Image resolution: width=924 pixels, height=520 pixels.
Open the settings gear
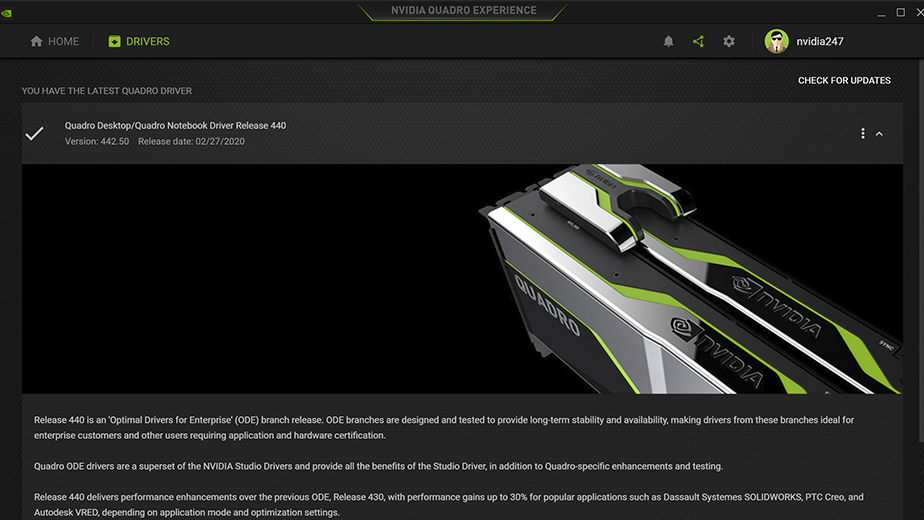pyautogui.click(x=729, y=41)
